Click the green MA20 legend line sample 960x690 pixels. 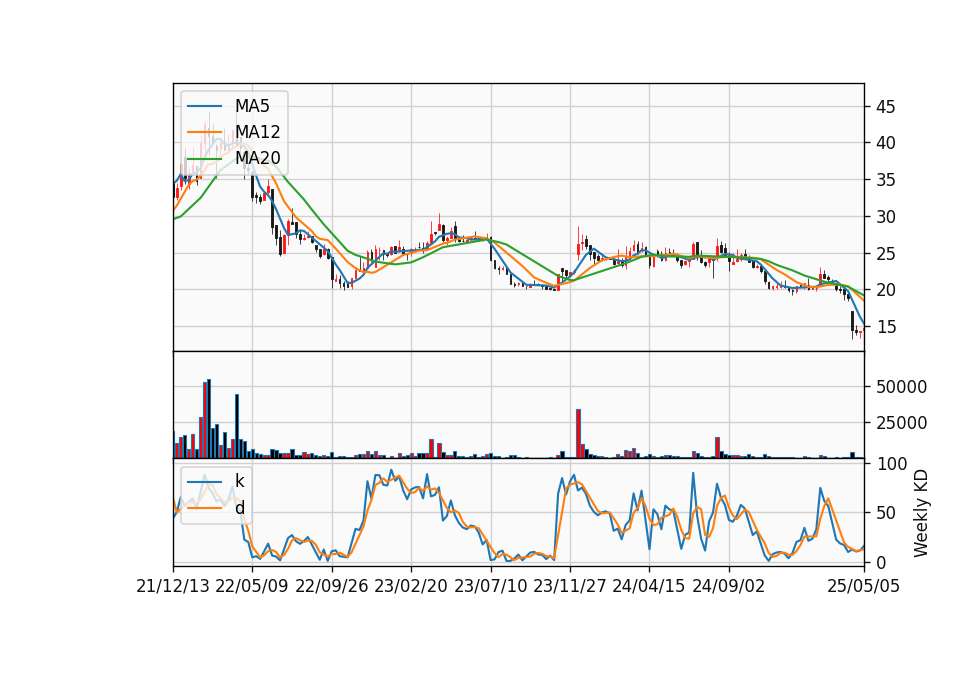pos(204,159)
